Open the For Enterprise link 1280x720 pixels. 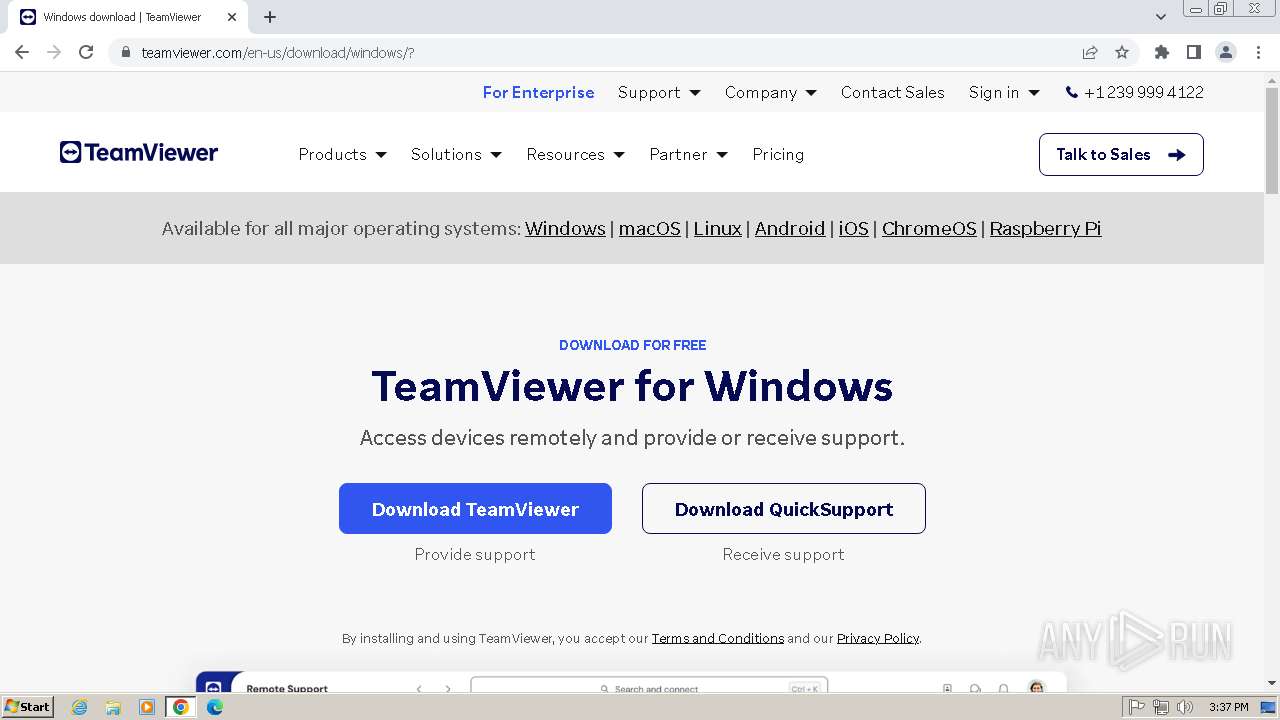coord(538,92)
